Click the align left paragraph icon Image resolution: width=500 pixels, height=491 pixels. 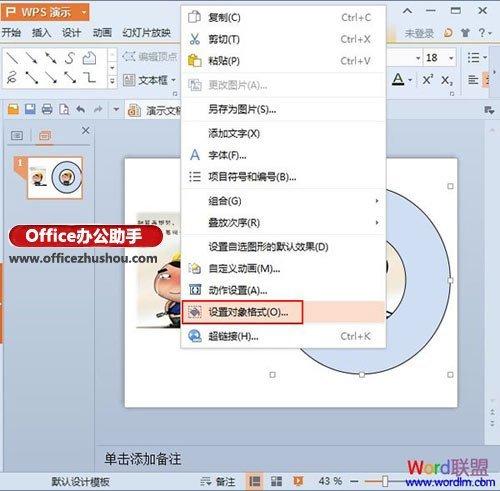pos(473,80)
